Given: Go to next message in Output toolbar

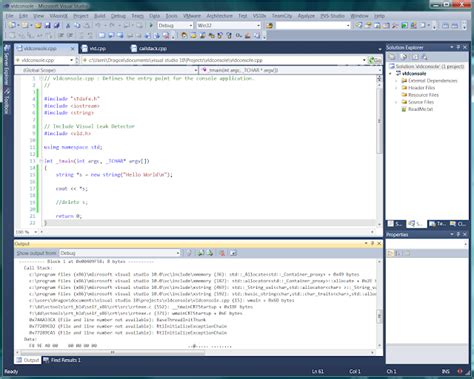Looking at the screenshot, I should (x=210, y=253).
